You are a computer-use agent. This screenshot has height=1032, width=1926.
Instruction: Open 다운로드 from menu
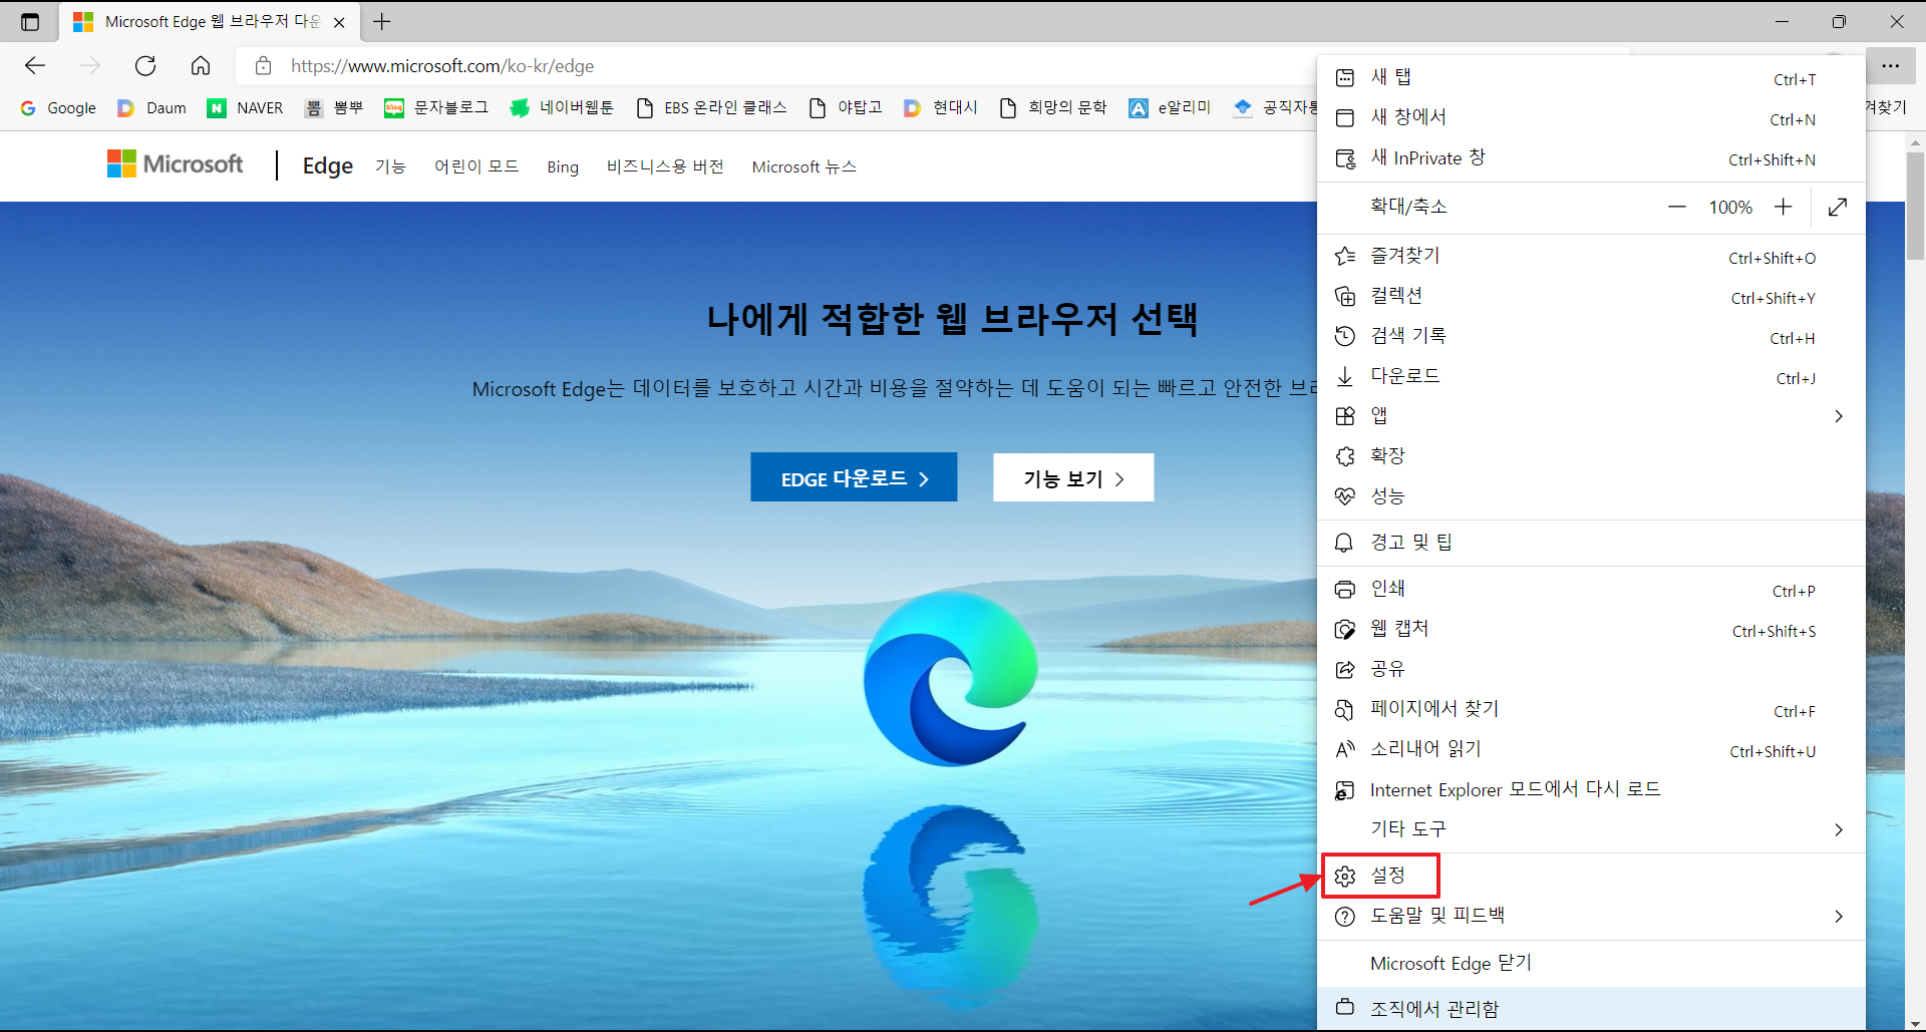pyautogui.click(x=1591, y=376)
